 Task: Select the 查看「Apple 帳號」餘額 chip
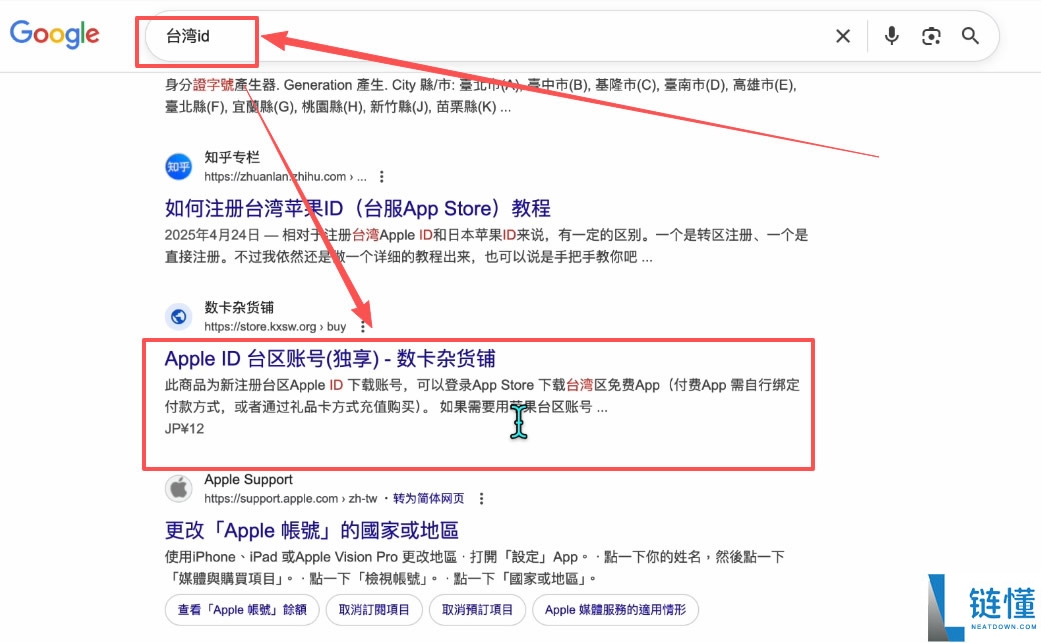pos(242,610)
